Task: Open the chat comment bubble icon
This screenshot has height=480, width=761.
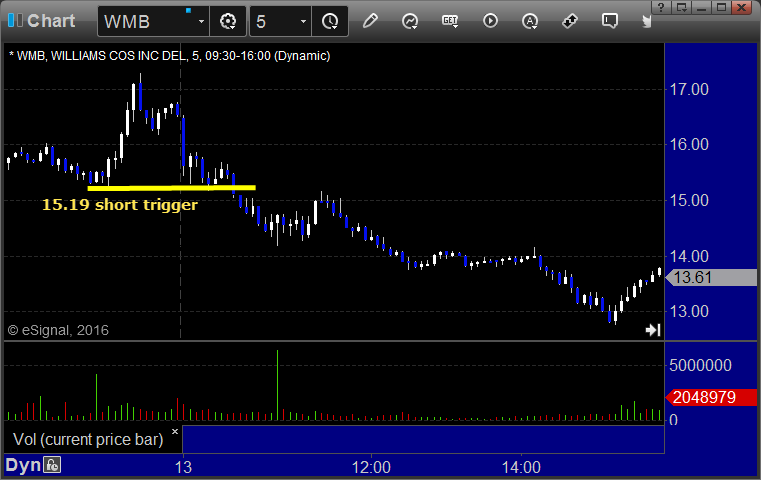Action: [x=610, y=21]
